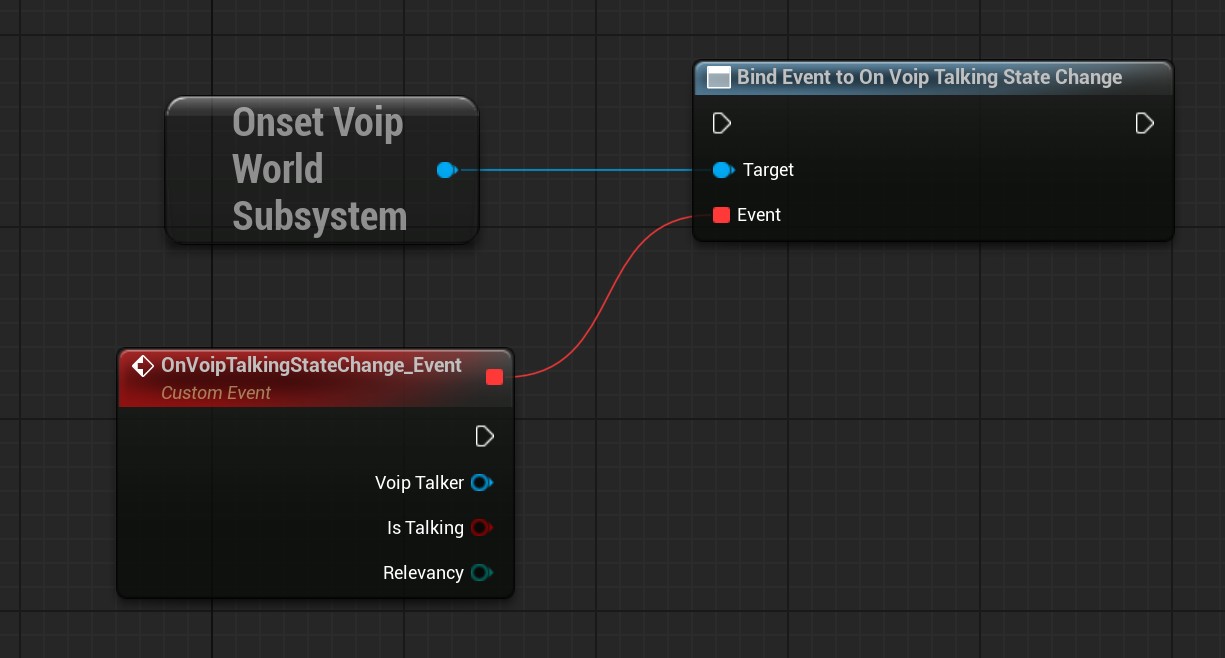This screenshot has width=1225, height=658.
Task: Click the execution output pin of OnVoipTalkingStateChange_Event
Action: pos(485,436)
